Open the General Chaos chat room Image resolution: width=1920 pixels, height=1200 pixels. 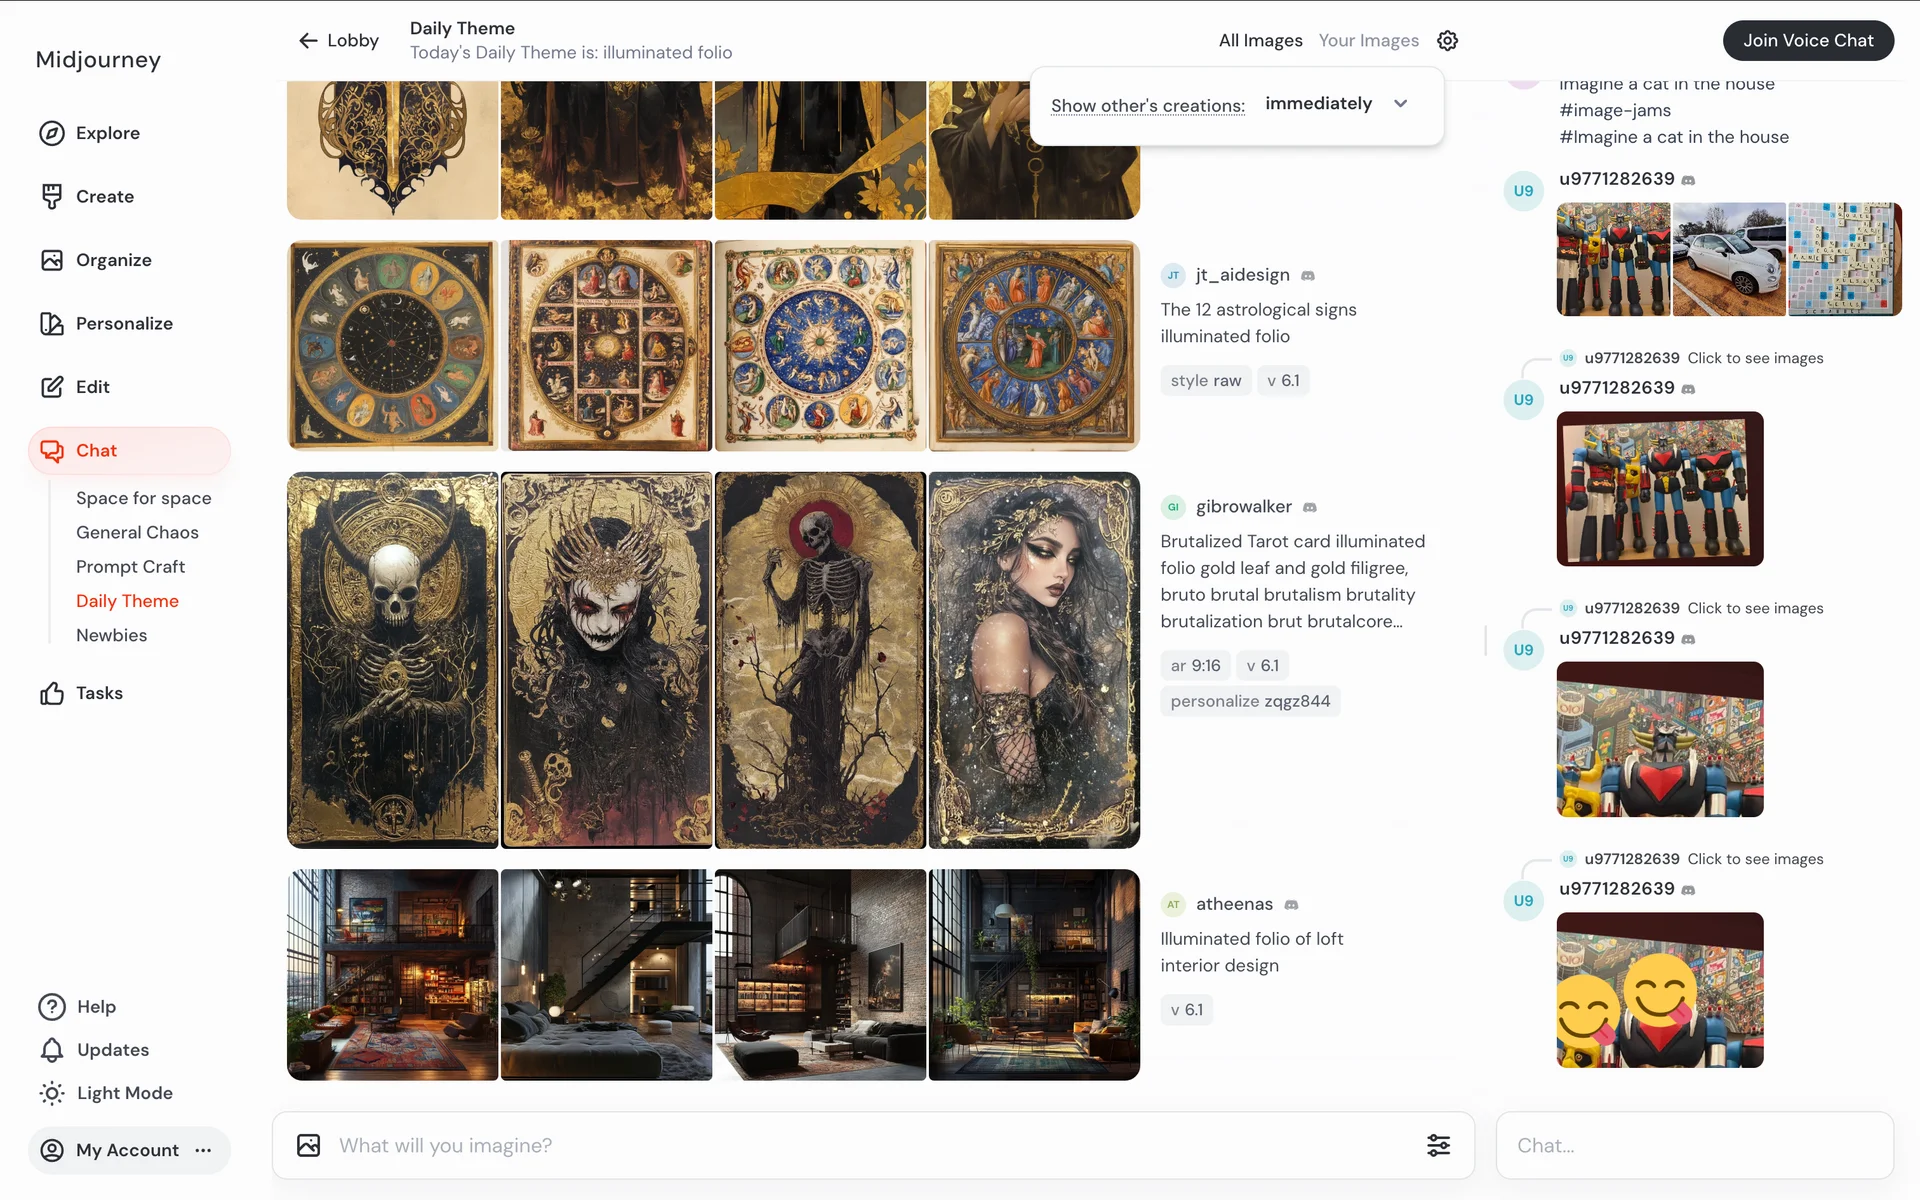pyautogui.click(x=137, y=532)
